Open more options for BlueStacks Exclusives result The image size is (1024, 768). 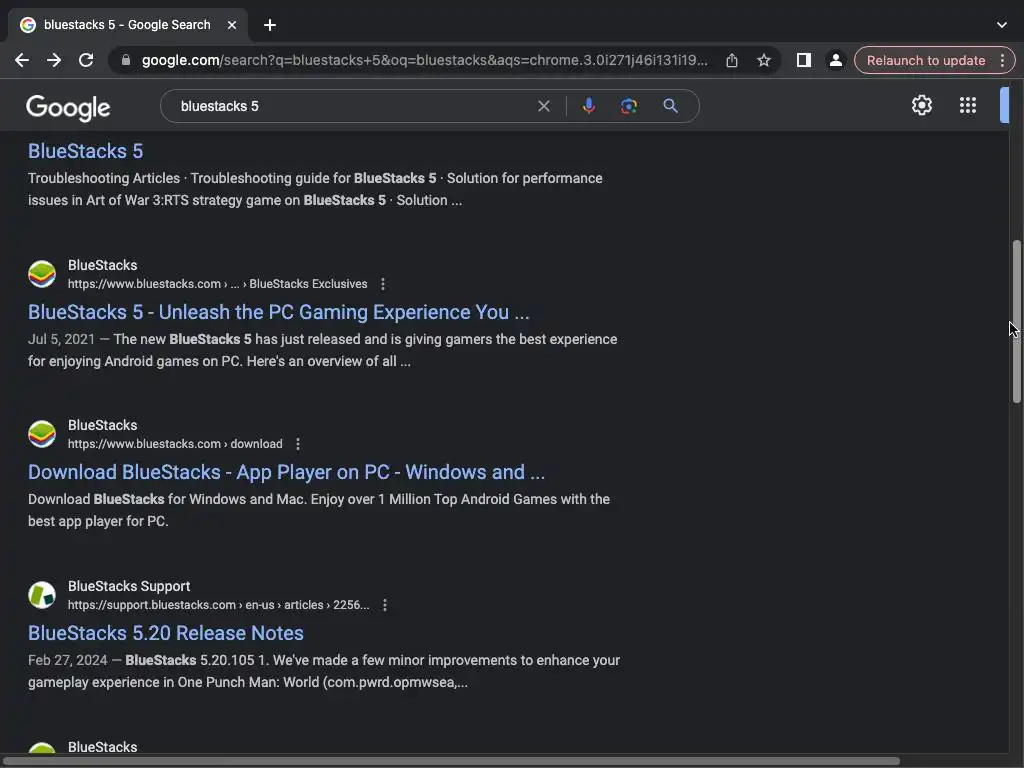(x=383, y=284)
